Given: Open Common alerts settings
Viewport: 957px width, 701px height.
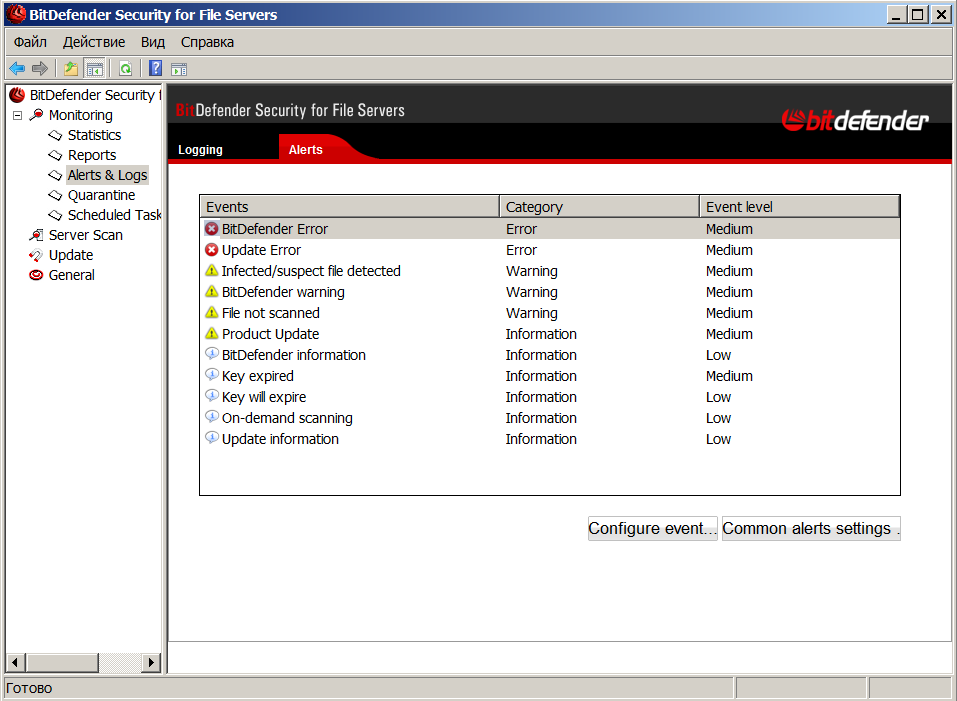Looking at the screenshot, I should point(811,529).
